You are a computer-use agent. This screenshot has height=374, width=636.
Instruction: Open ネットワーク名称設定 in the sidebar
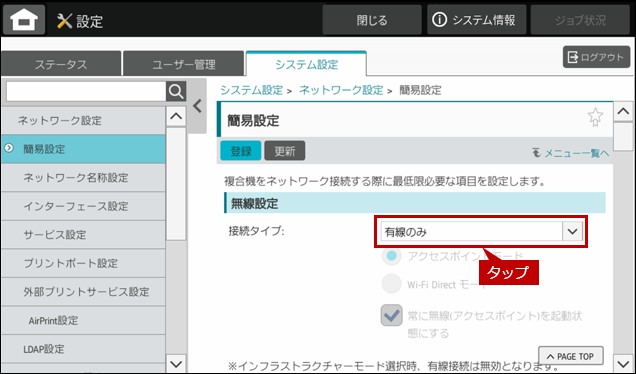pyautogui.click(x=83, y=178)
